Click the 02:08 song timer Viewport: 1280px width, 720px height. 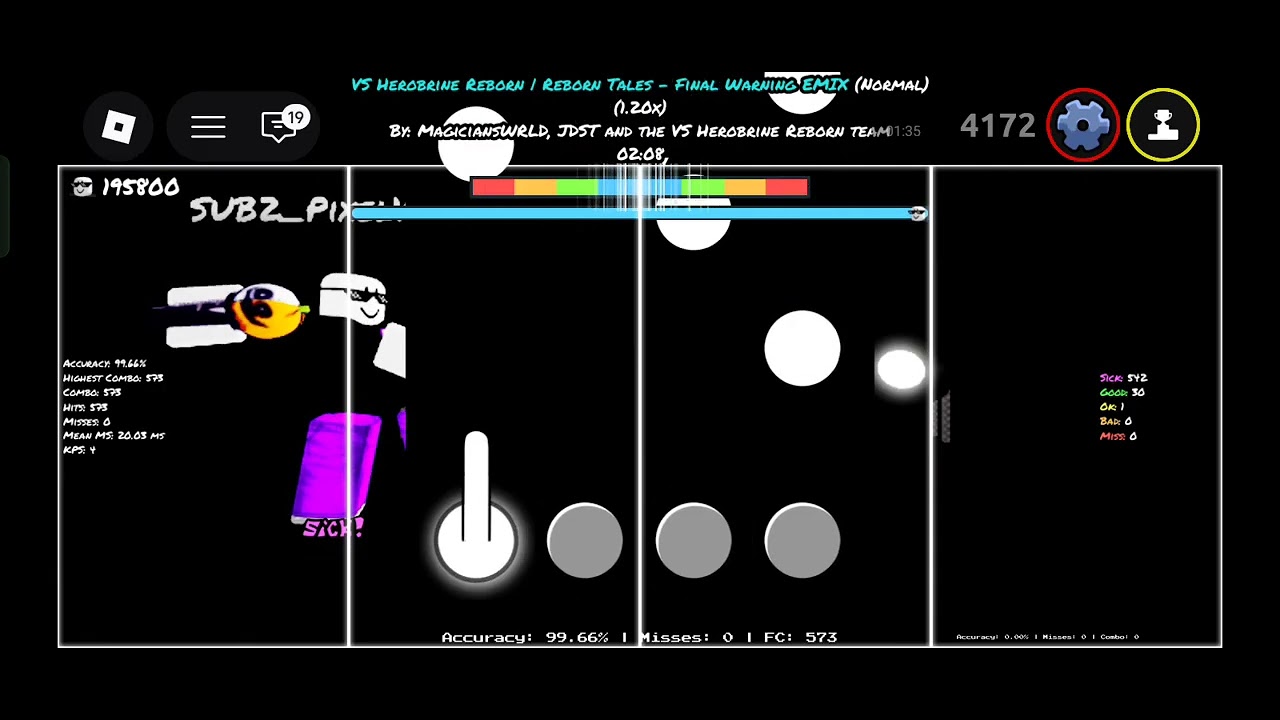pyautogui.click(x=641, y=154)
